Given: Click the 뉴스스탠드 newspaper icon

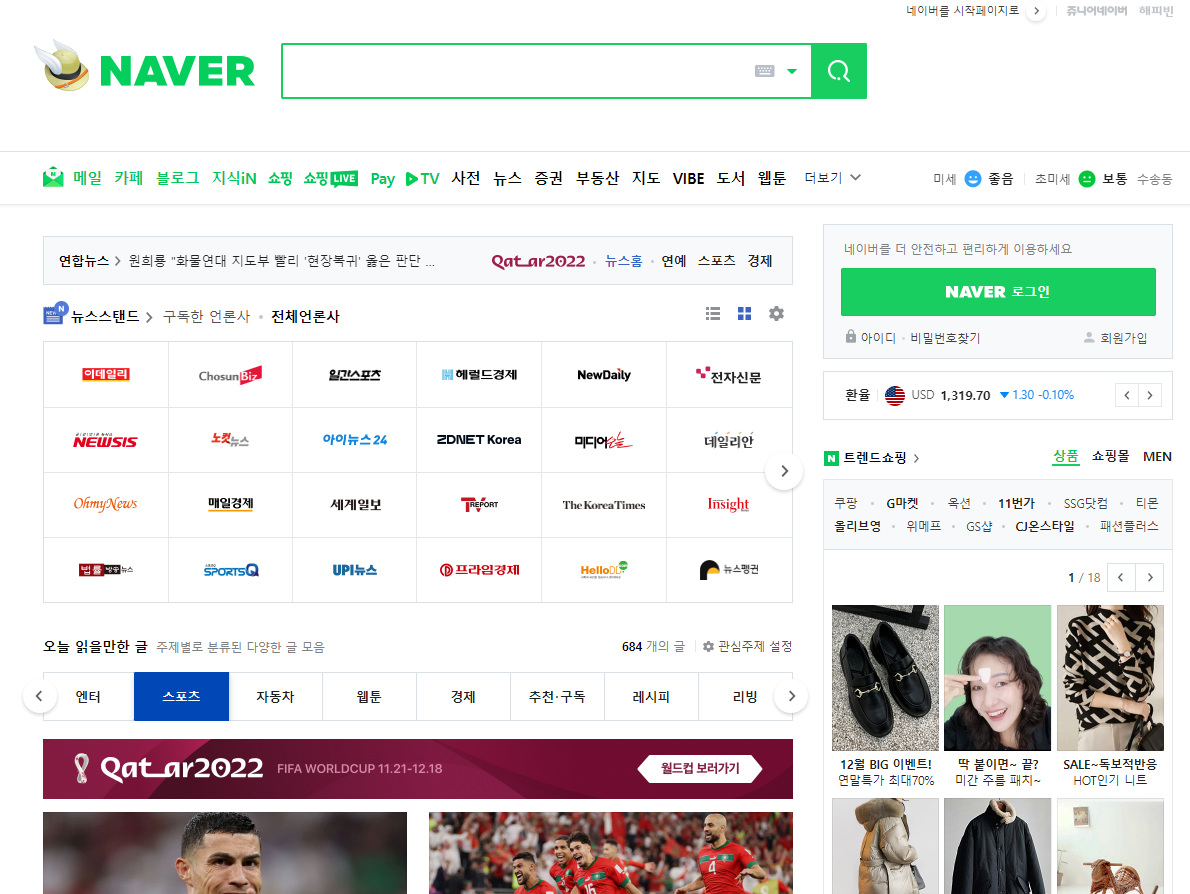Looking at the screenshot, I should coord(55,313).
